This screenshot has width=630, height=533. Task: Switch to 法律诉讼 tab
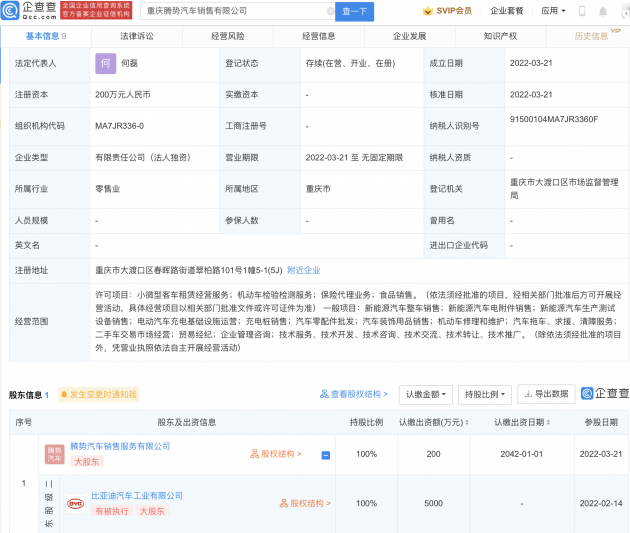(137, 36)
